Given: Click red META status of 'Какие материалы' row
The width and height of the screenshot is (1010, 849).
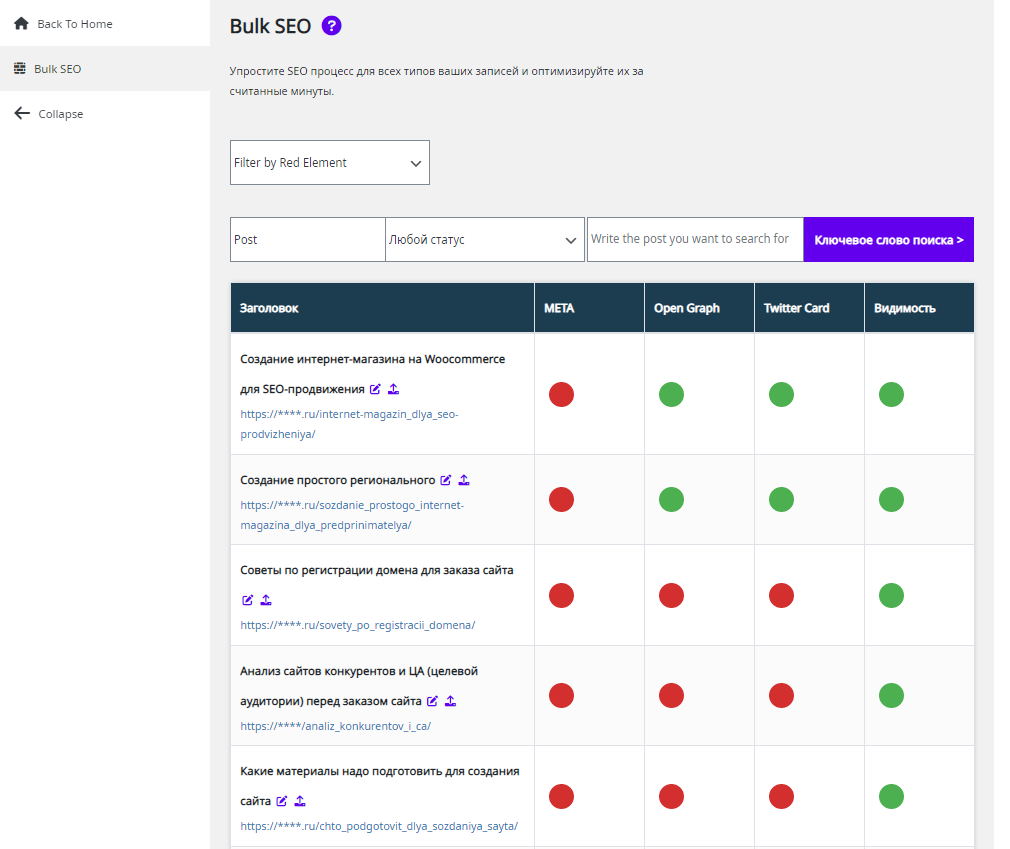Looking at the screenshot, I should [x=561, y=796].
